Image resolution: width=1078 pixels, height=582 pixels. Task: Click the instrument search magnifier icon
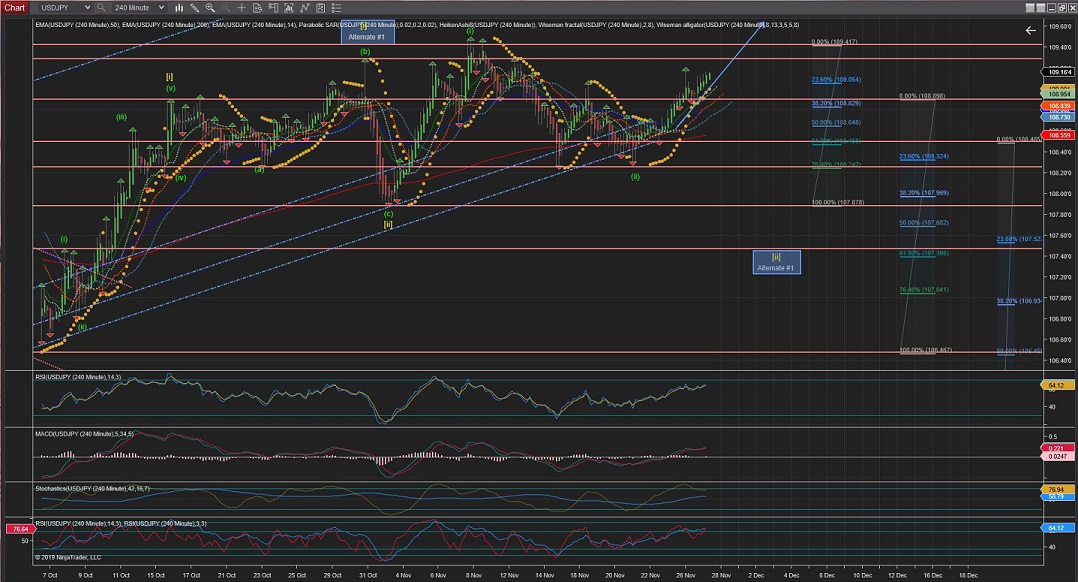click(100, 7)
